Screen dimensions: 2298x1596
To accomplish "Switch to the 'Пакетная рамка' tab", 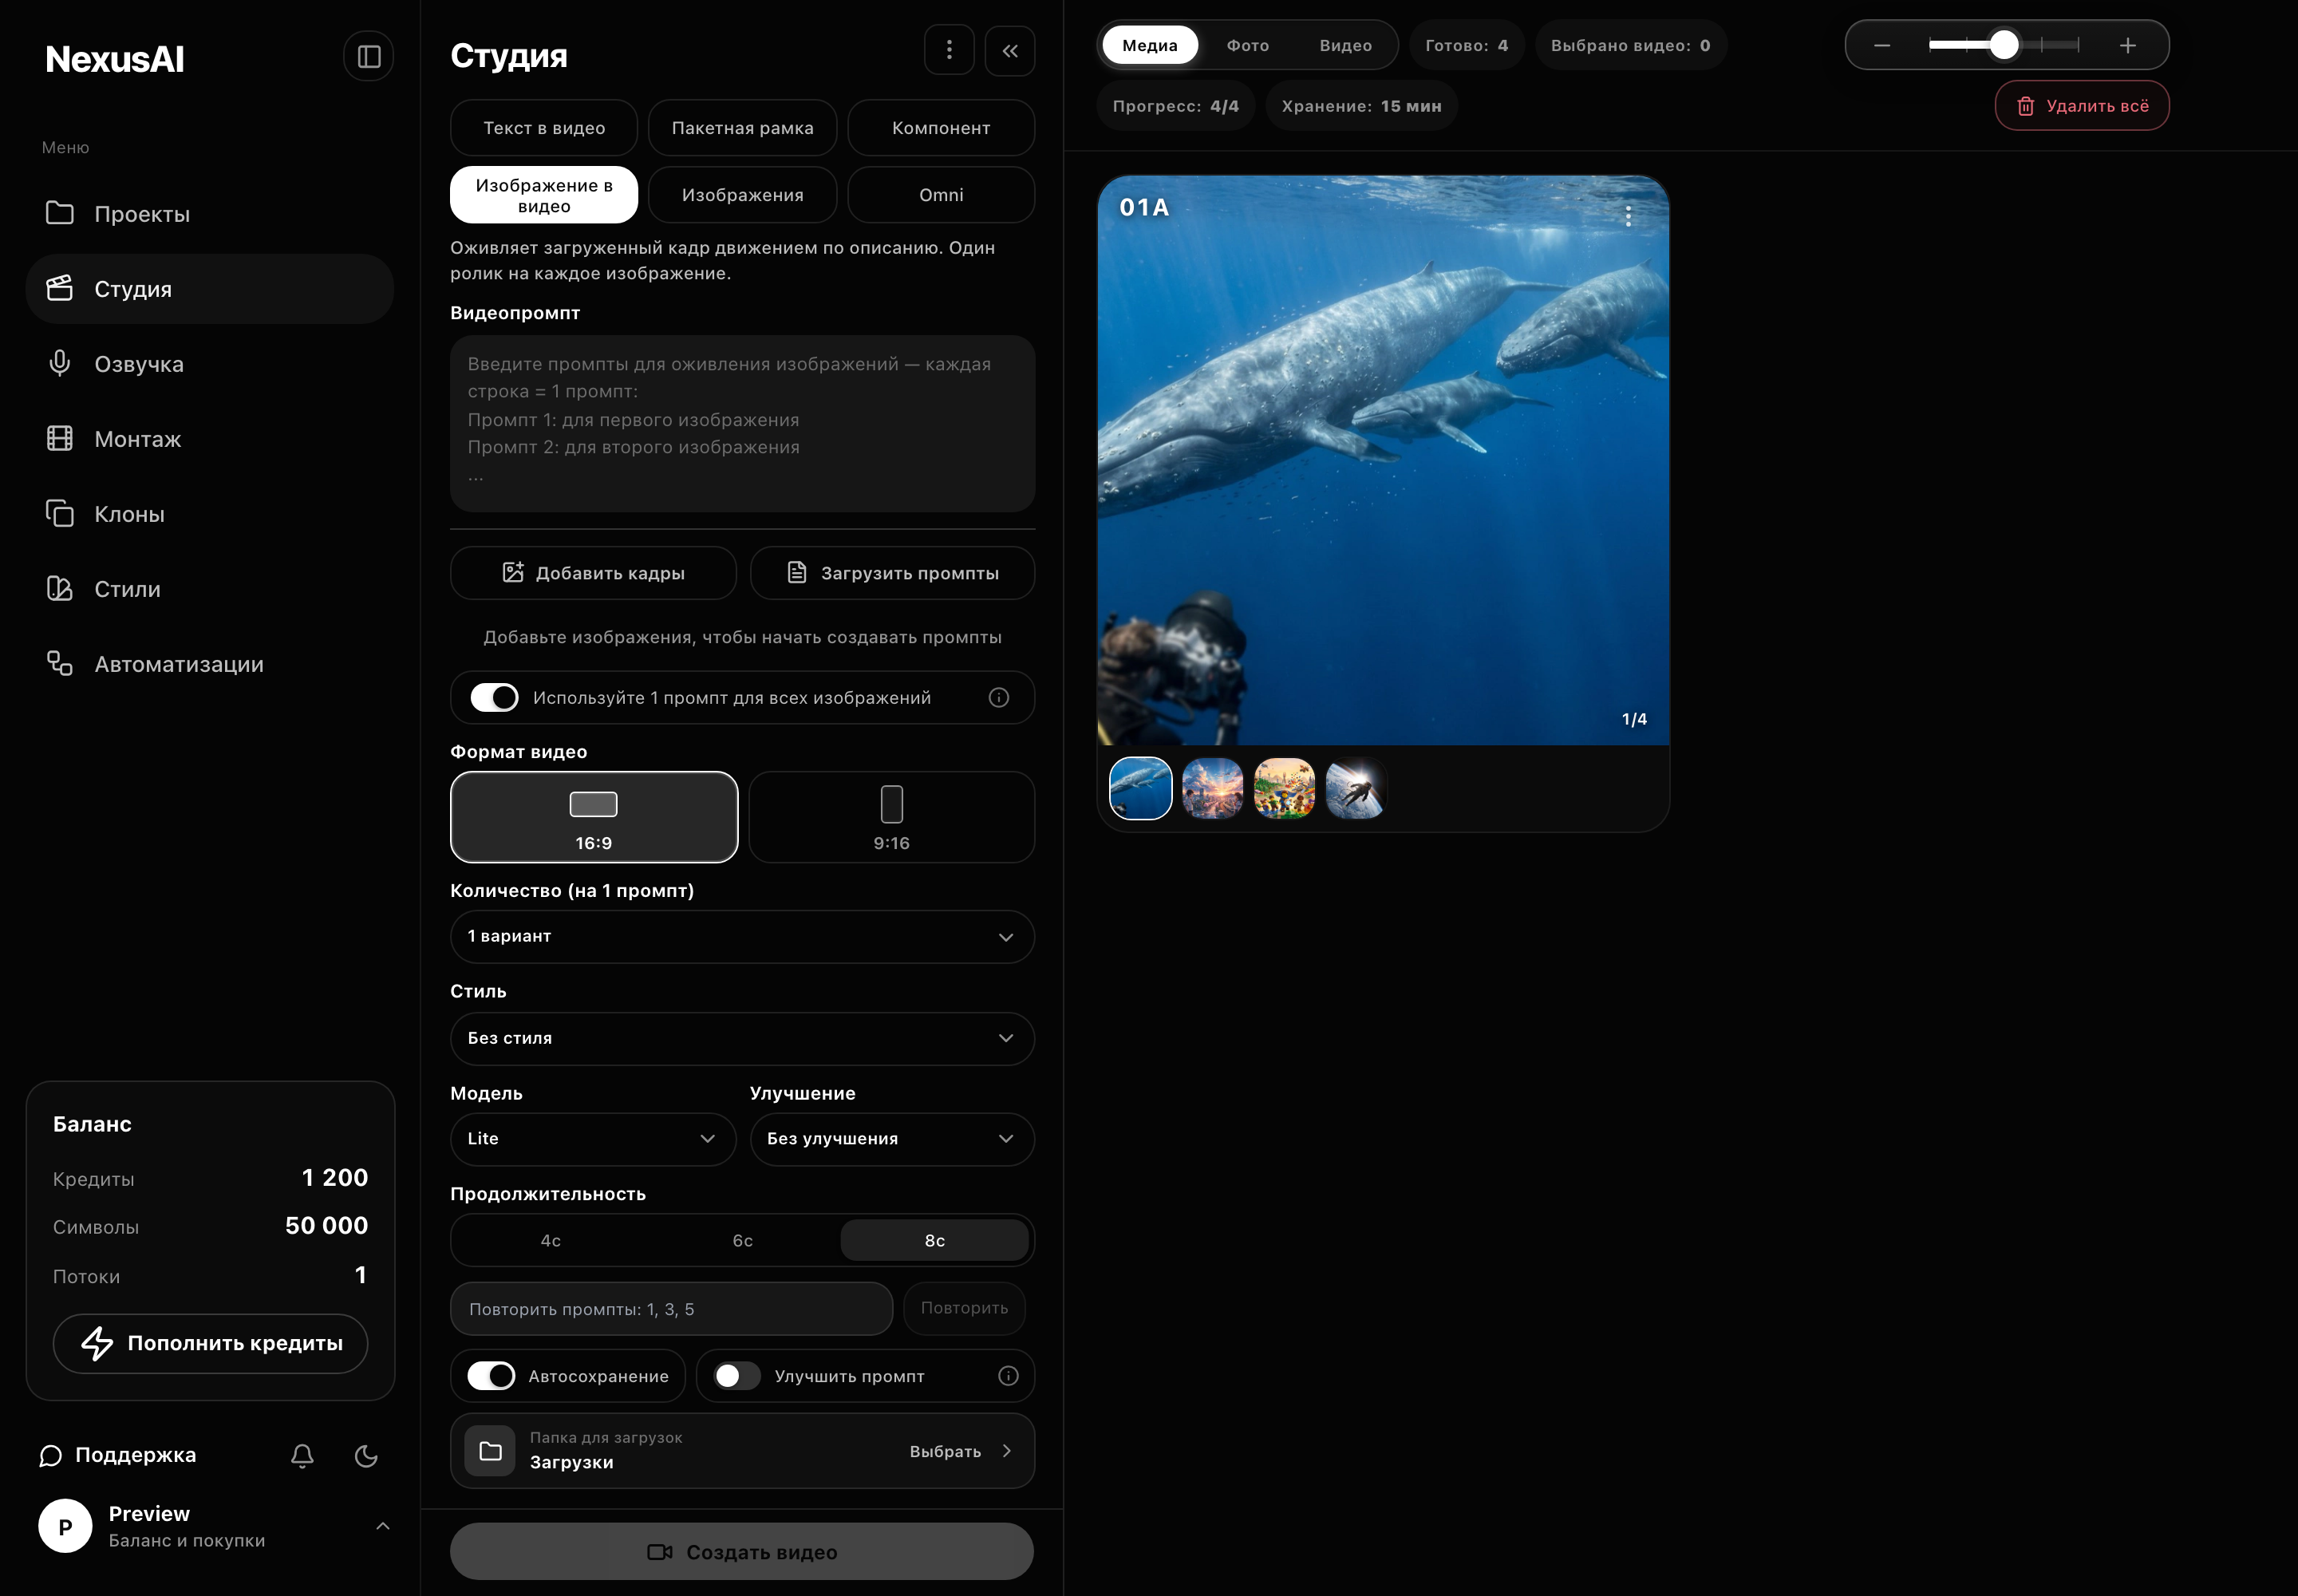I will [x=742, y=128].
